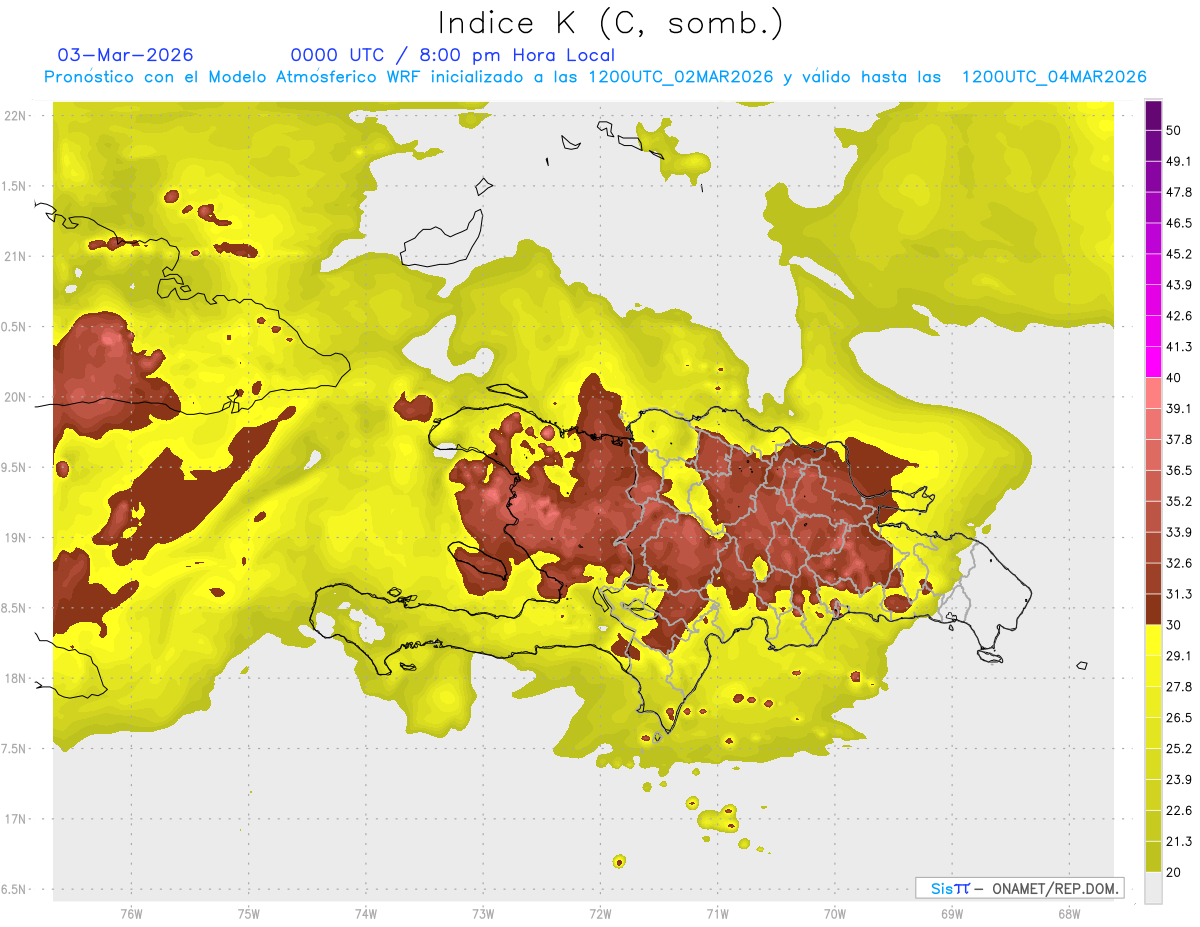Click the 'Pronostico con el Modelo Atmosferico WRF' line
This screenshot has width=1200, height=927.
click(595, 77)
